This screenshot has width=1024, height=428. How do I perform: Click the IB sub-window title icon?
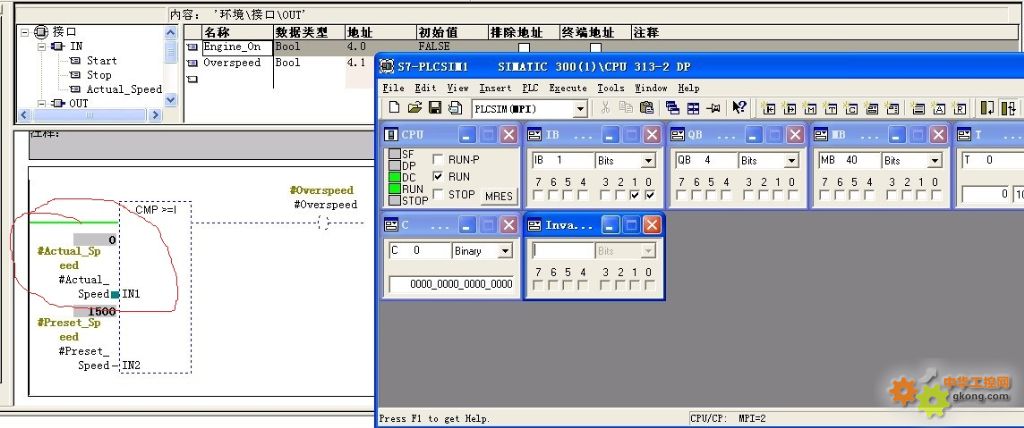pyautogui.click(x=534, y=135)
